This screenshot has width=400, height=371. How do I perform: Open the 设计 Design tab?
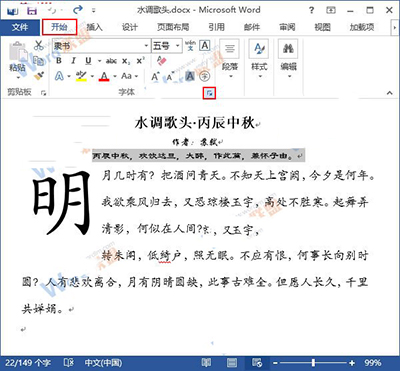(129, 27)
